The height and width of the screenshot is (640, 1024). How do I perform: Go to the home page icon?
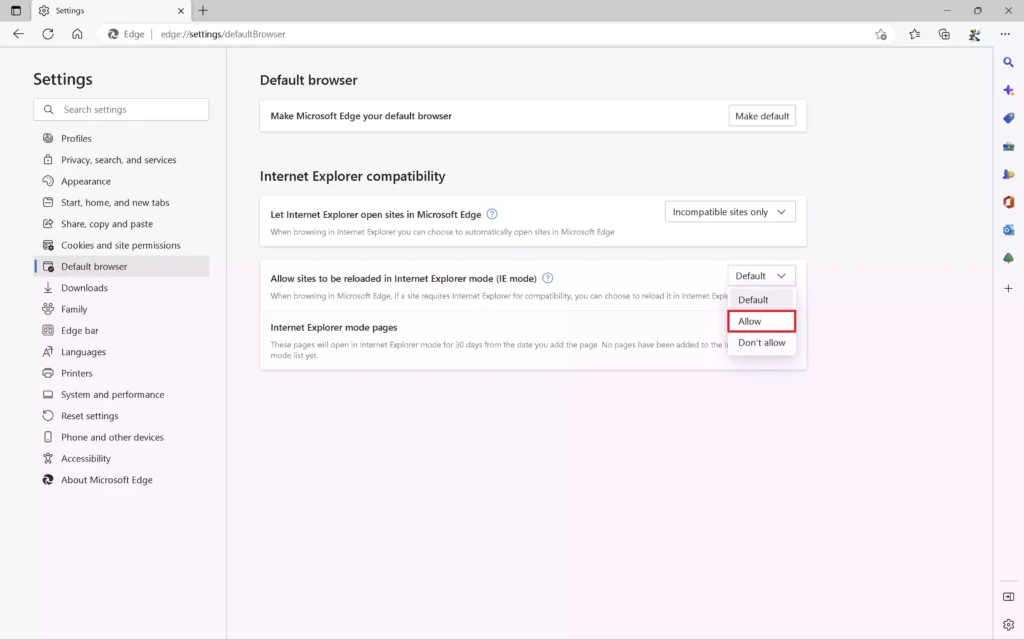pyautogui.click(x=77, y=34)
